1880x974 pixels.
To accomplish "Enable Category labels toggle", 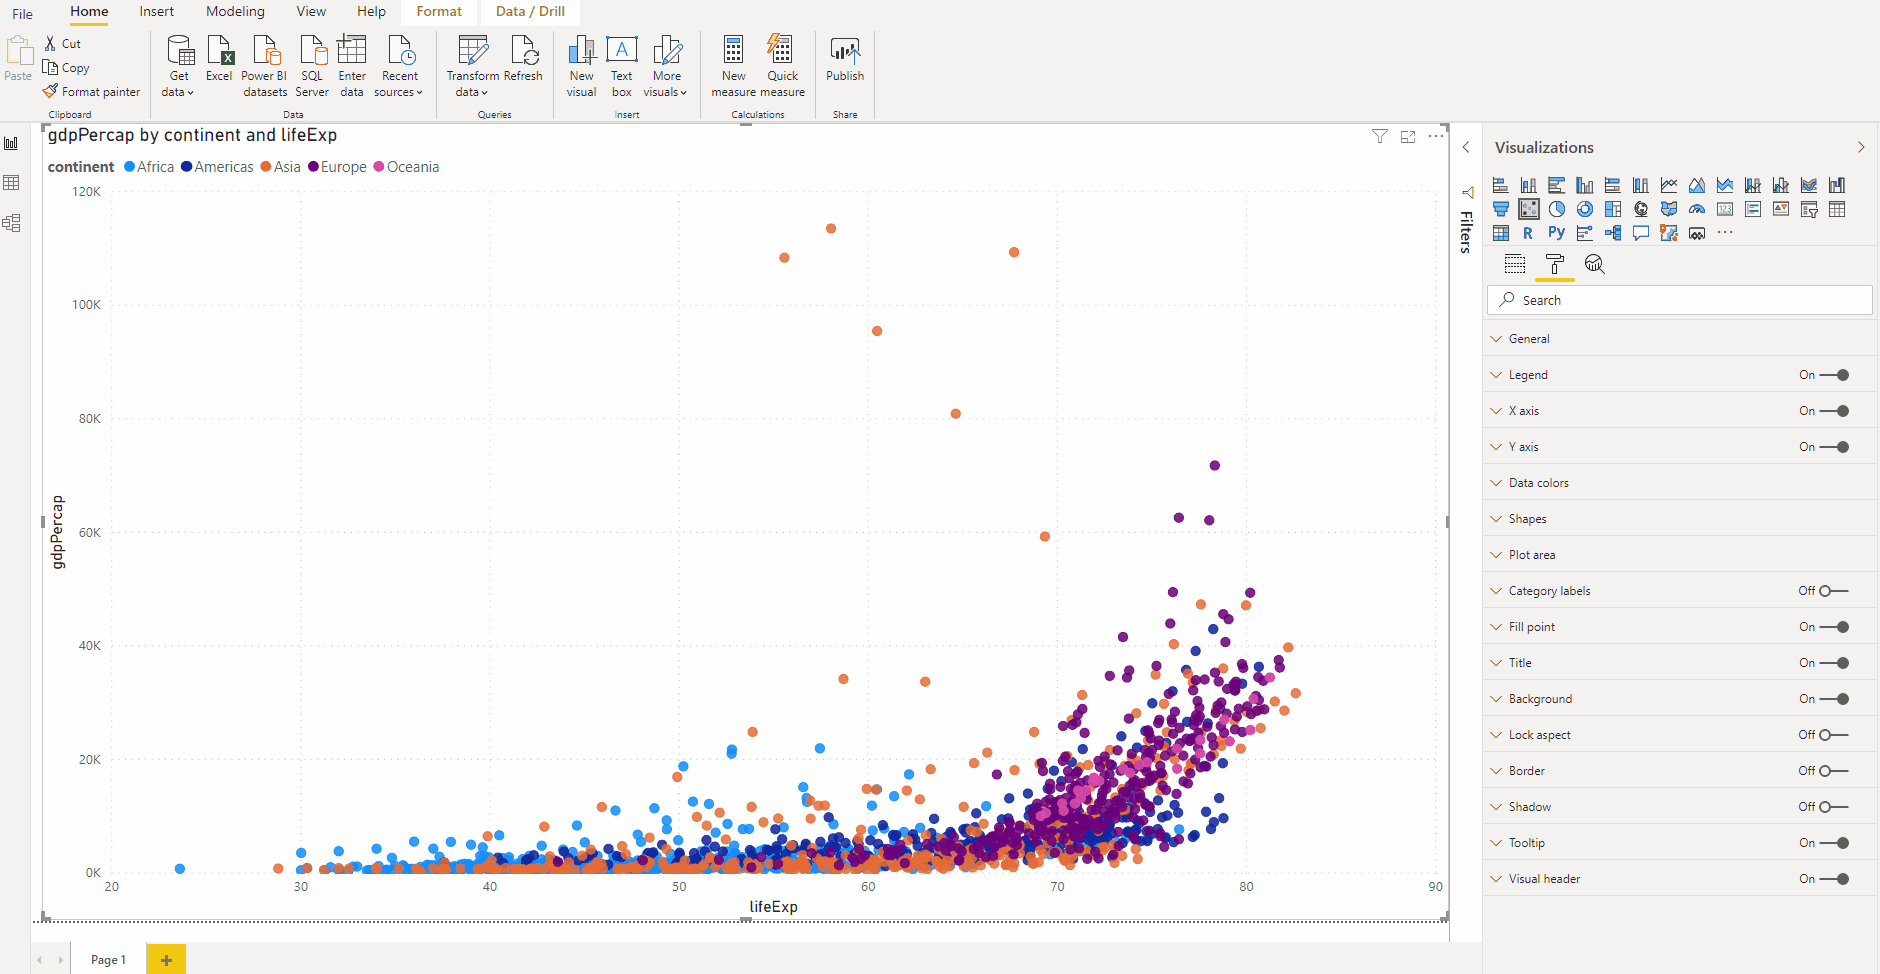I will 1834,591.
